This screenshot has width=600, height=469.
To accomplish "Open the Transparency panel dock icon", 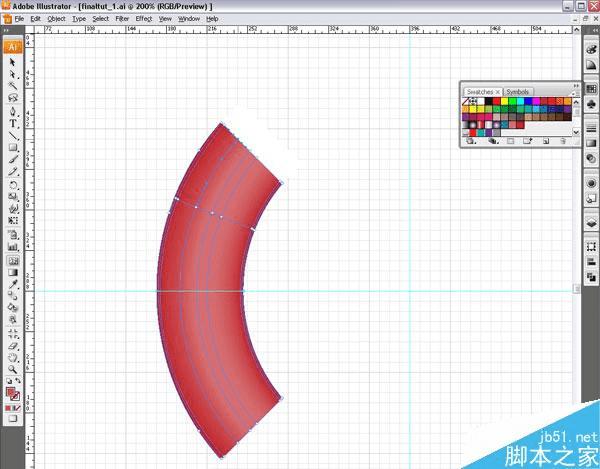I will pos(591,158).
